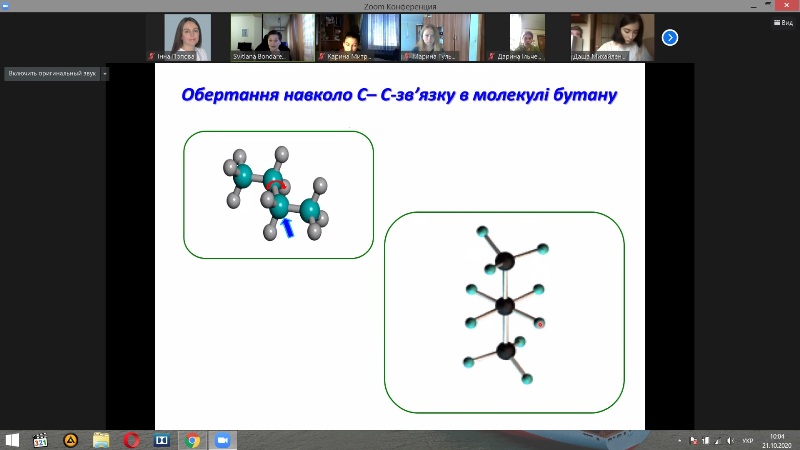Launch AIMP player from taskbar

(x=70, y=440)
